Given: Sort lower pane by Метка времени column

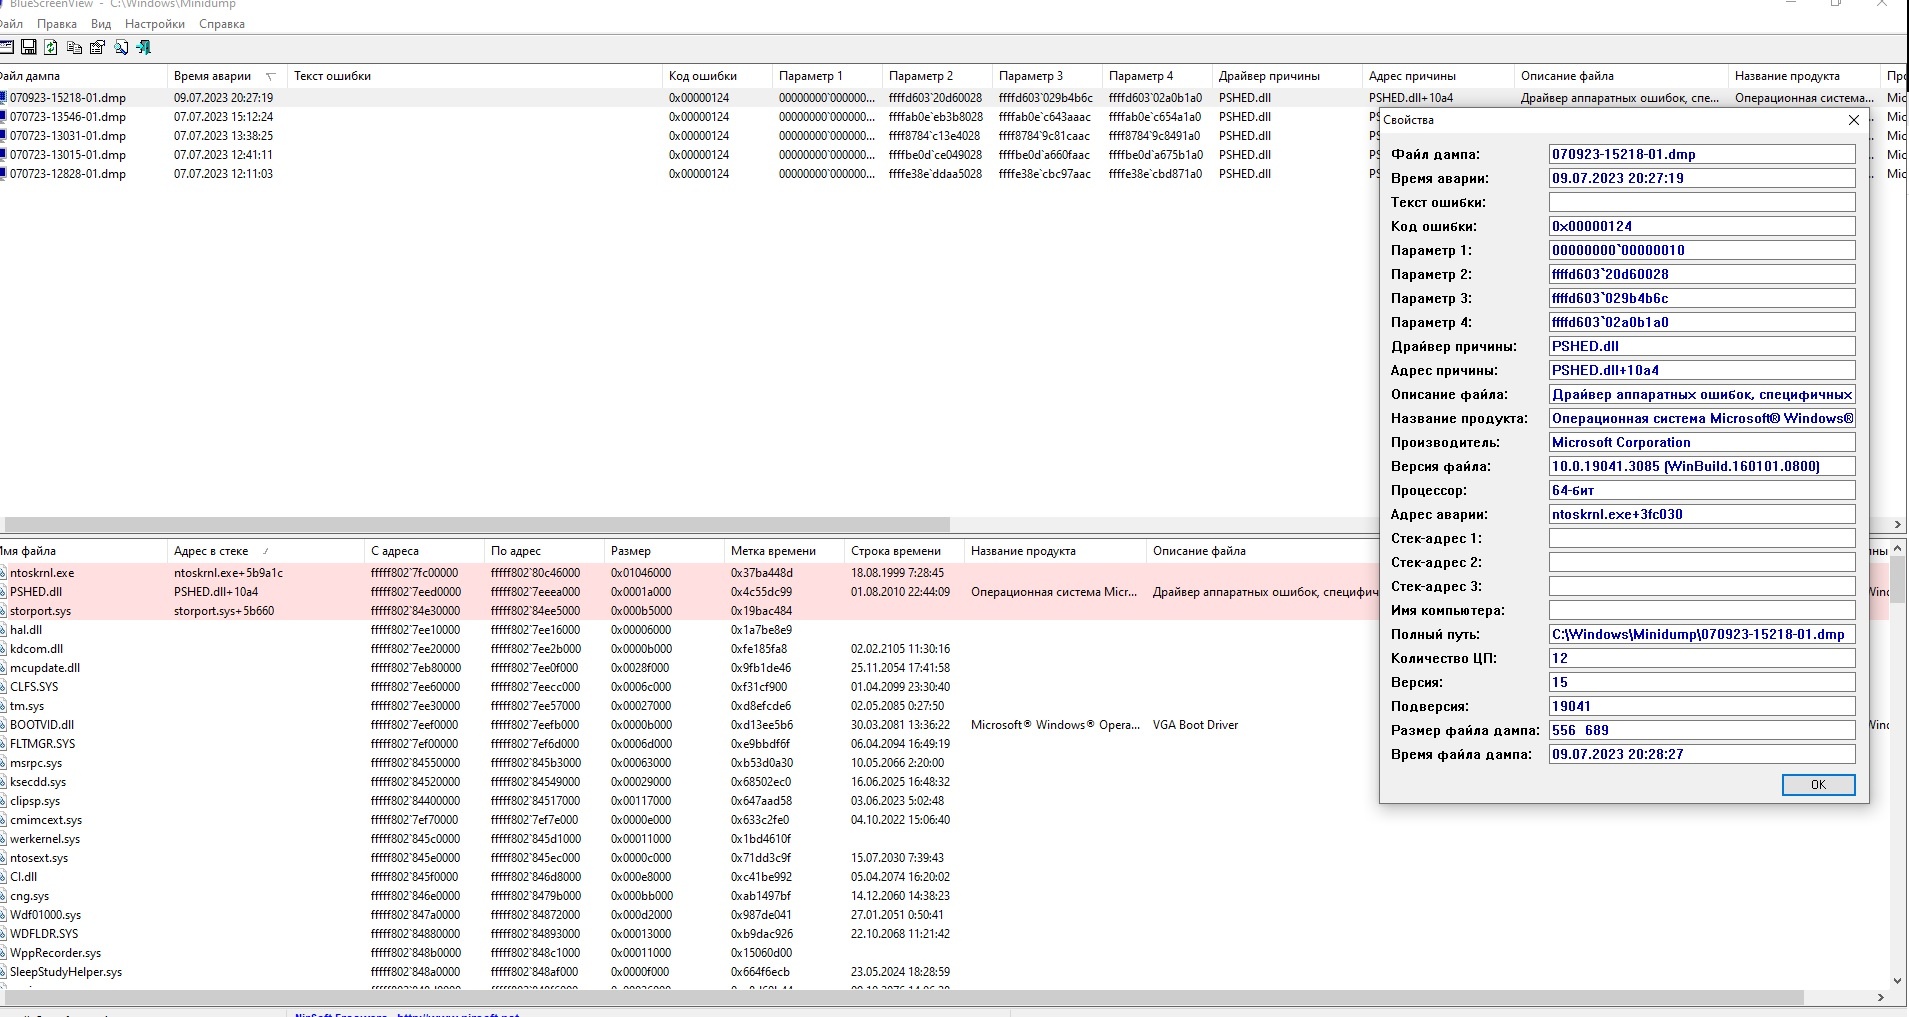Looking at the screenshot, I should click(784, 551).
